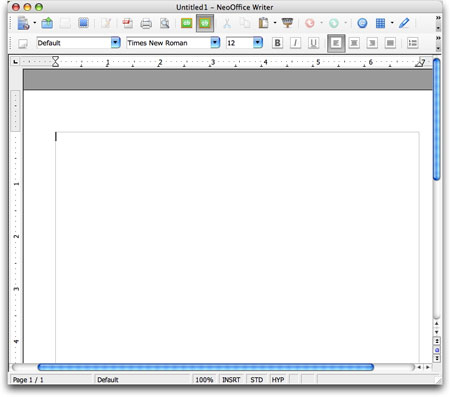Open the Paste options dropdown arrow
Screen dimensions: 450x397
tap(275, 23)
